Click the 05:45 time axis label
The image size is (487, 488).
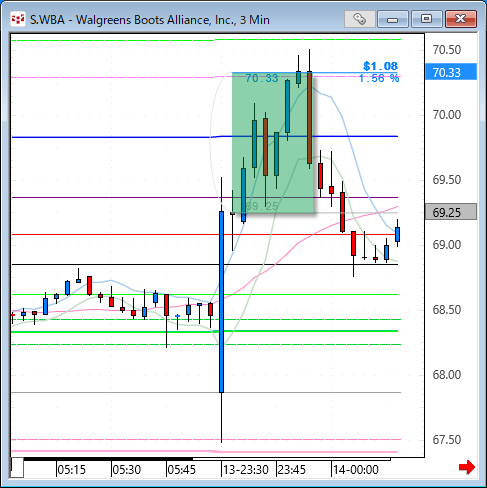pos(181,470)
